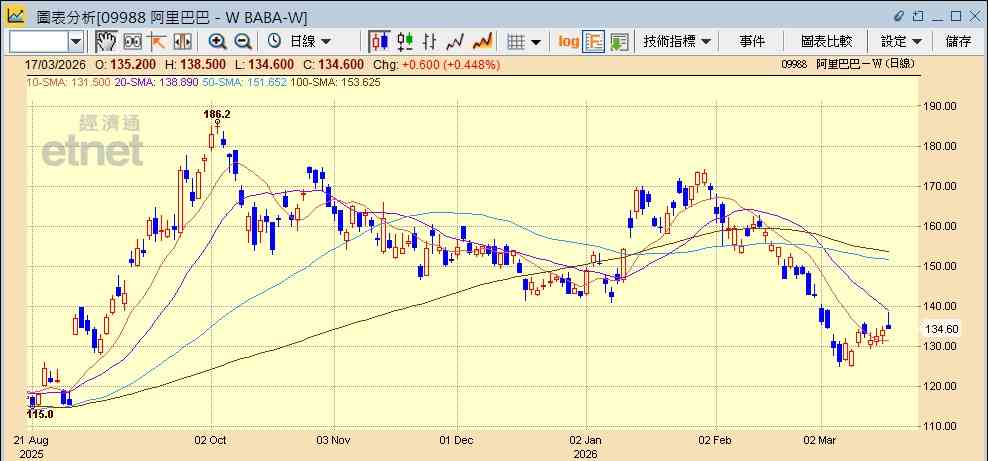
Task: Switch to red-blue candlestick chart type
Action: click(x=380, y=42)
